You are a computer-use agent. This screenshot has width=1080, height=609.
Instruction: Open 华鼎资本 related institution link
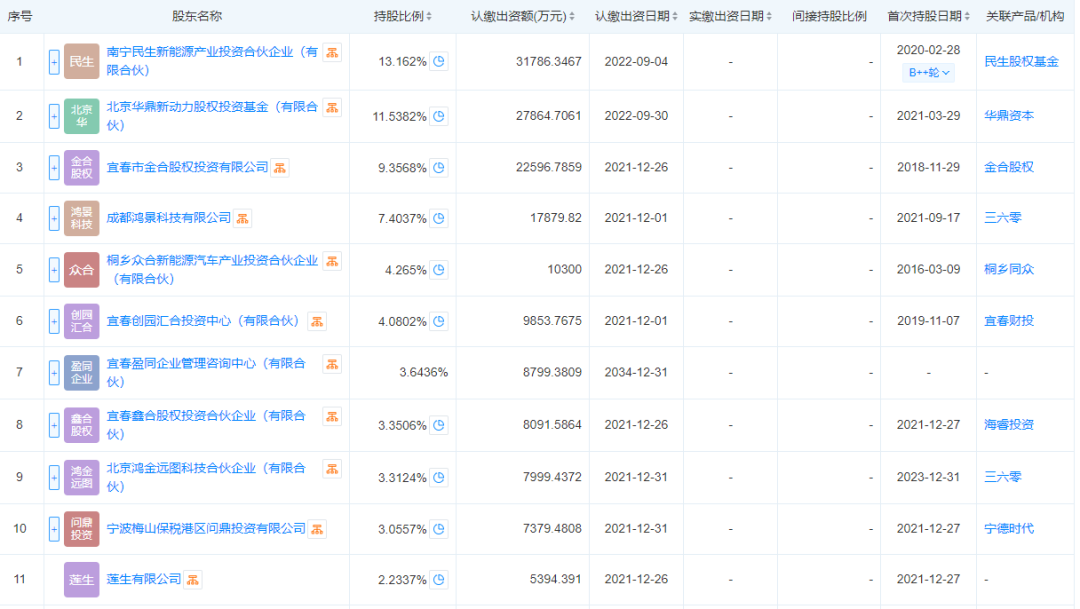point(1009,116)
